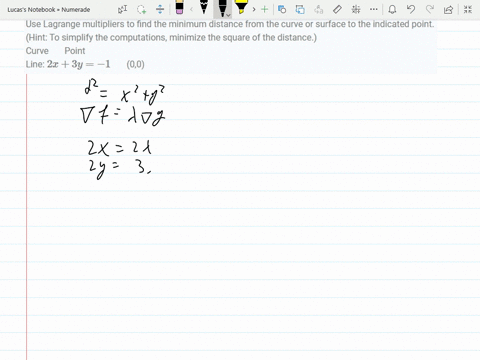Select the type/select objects tool

[x=122, y=9]
